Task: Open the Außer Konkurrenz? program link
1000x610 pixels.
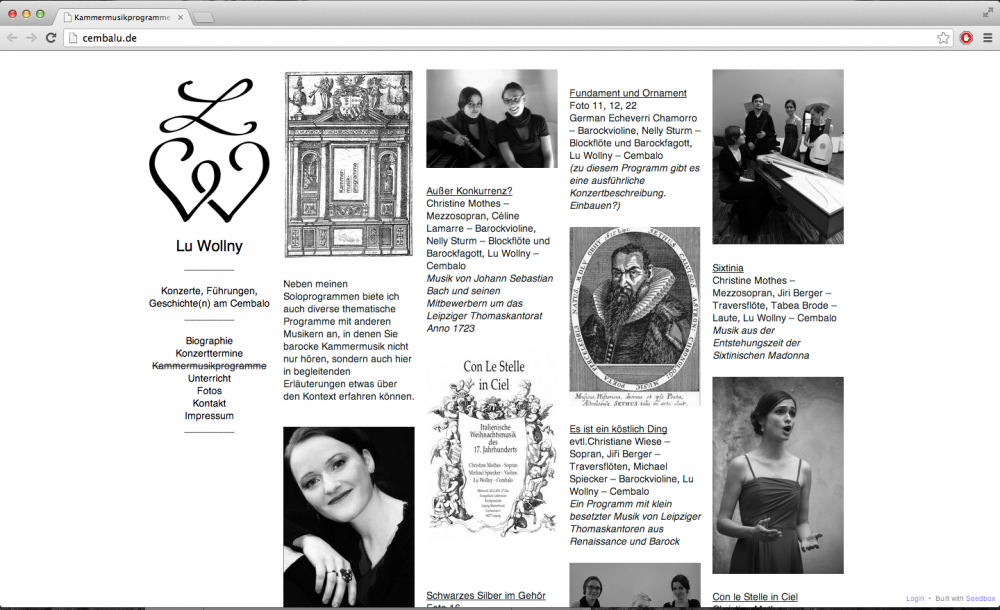Action: (x=469, y=190)
